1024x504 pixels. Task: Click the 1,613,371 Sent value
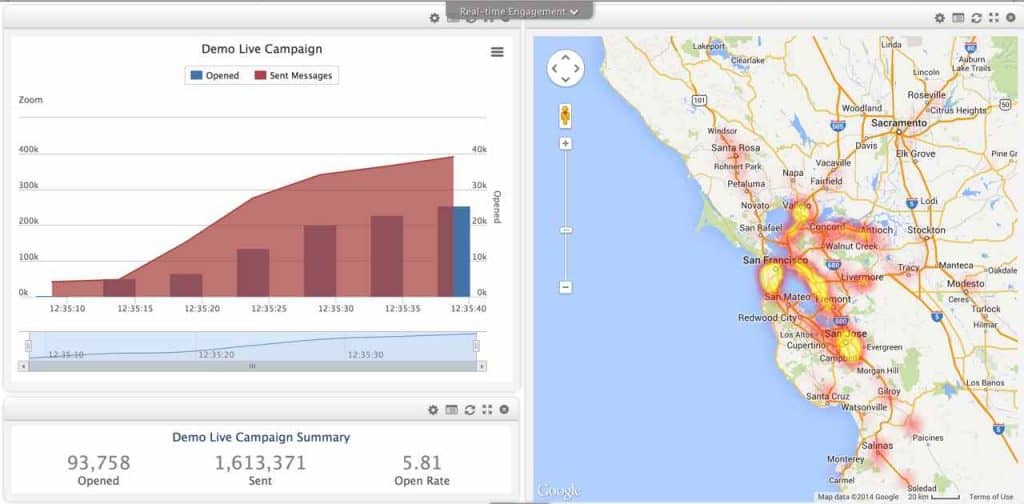pyautogui.click(x=261, y=463)
